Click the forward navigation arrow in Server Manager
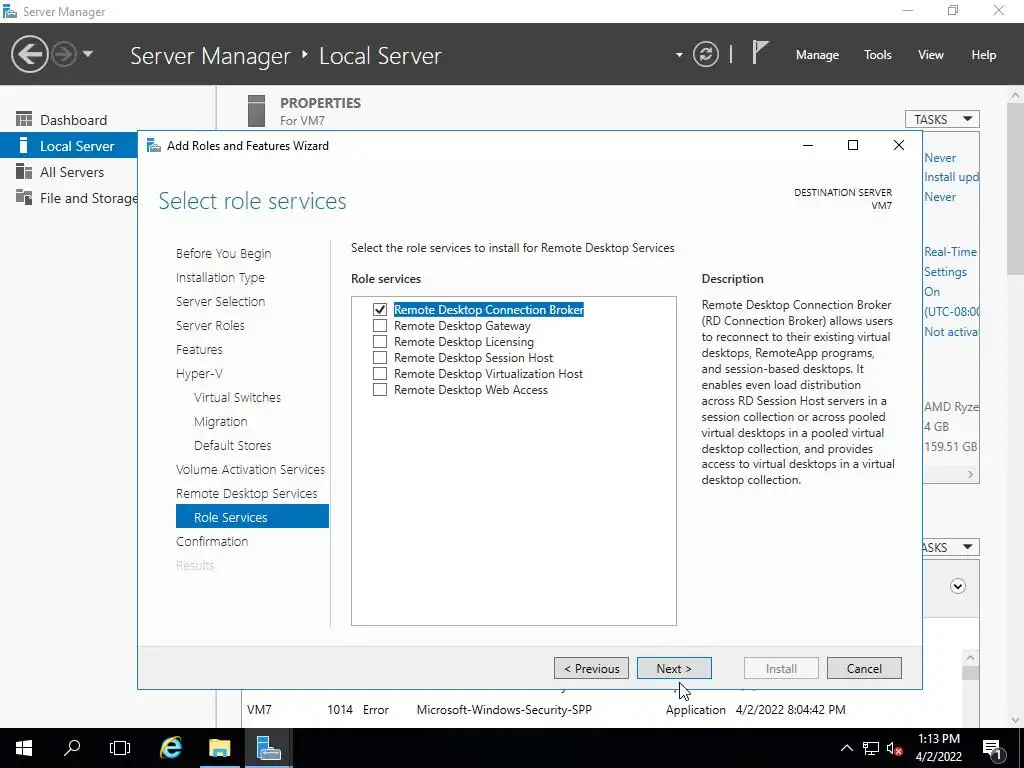 point(63,54)
